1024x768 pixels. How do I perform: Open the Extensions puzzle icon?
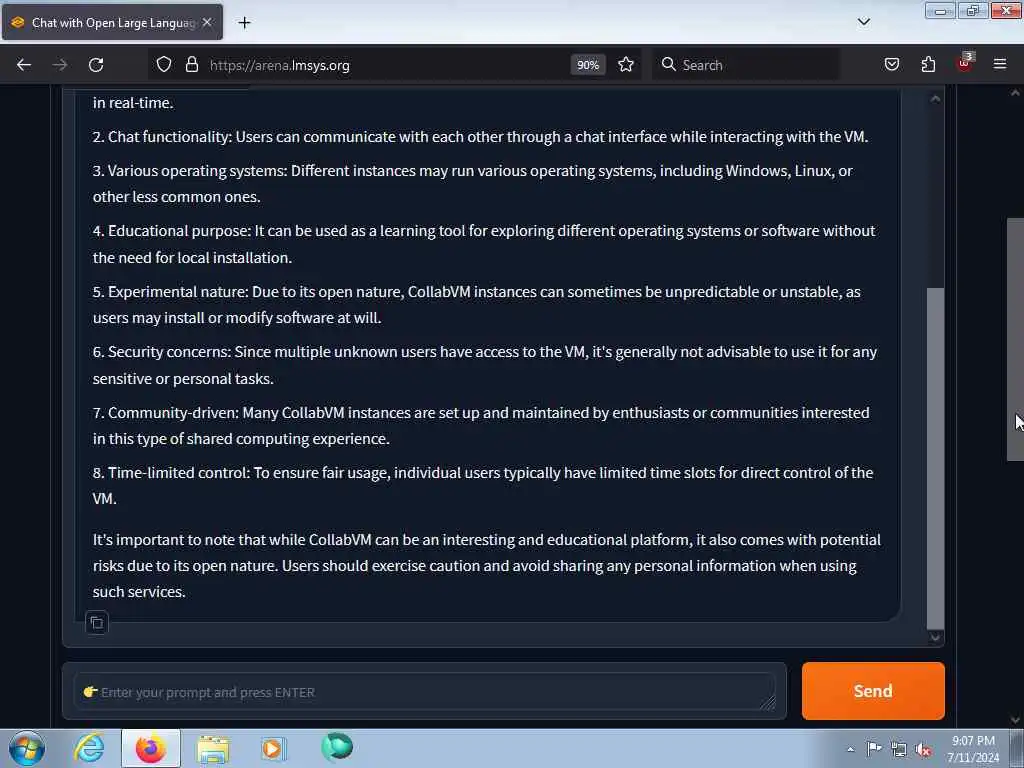[928, 65]
